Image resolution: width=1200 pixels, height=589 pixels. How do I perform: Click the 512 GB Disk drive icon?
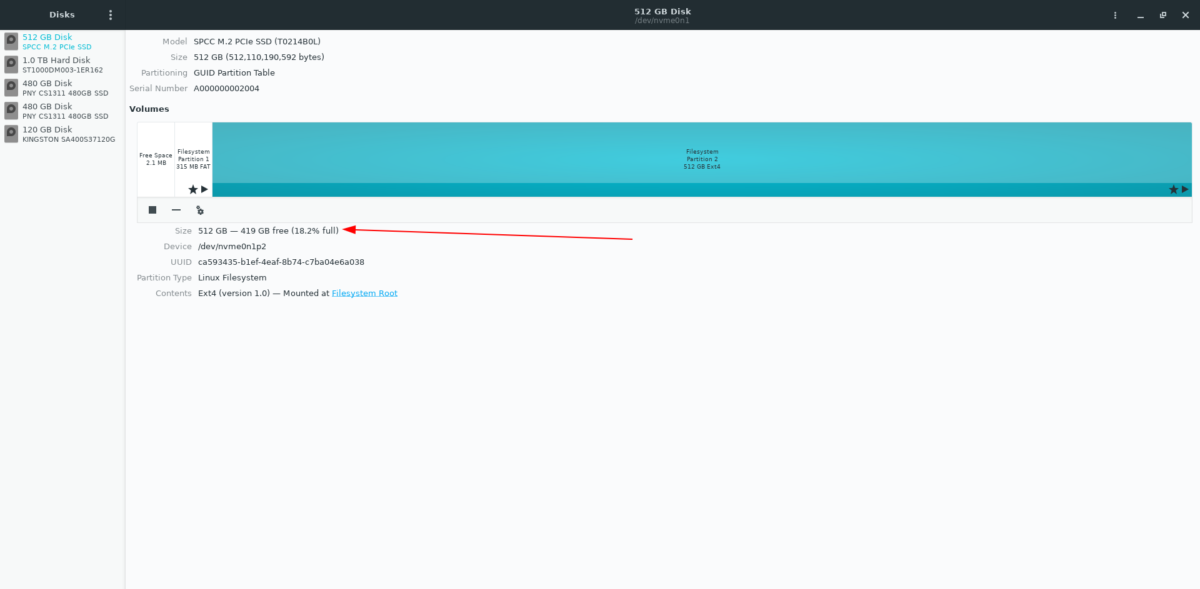[11, 41]
